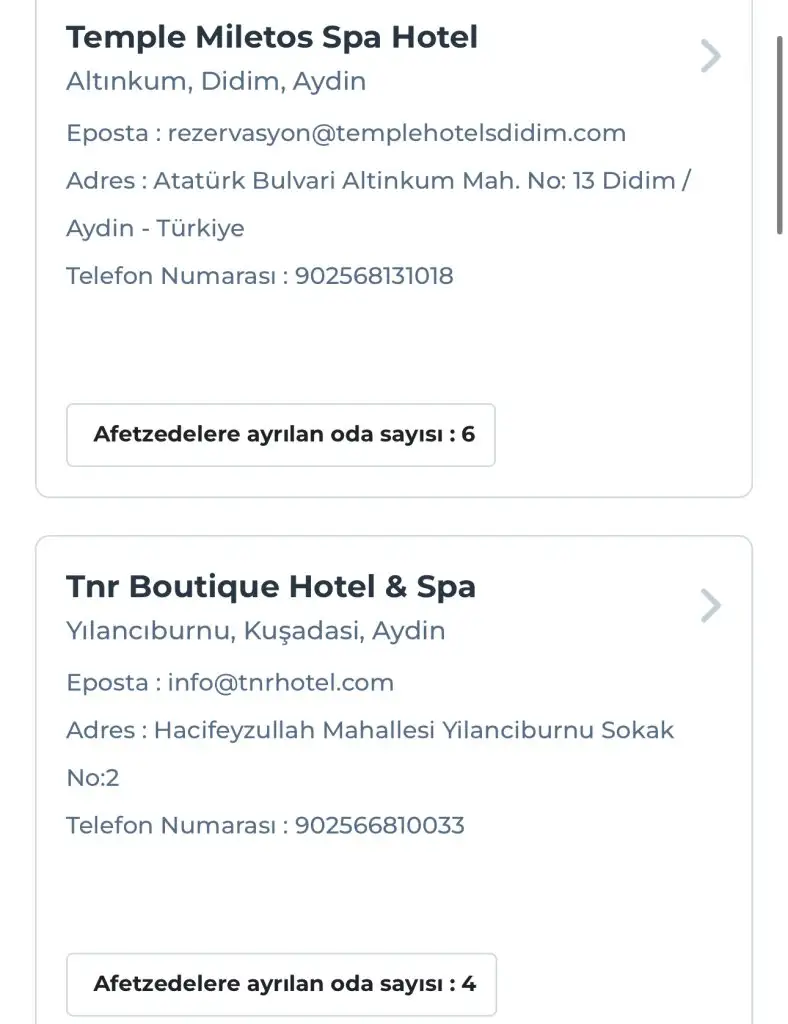Open Temple Miletos Spa Hotel chevron arrow
Image resolution: width=788 pixels, height=1024 pixels.
pos(710,56)
